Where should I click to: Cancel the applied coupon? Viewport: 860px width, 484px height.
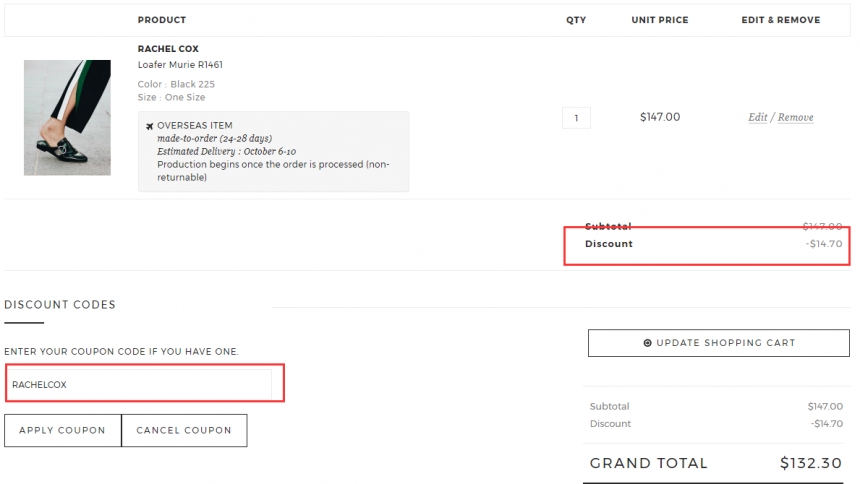[x=184, y=430]
